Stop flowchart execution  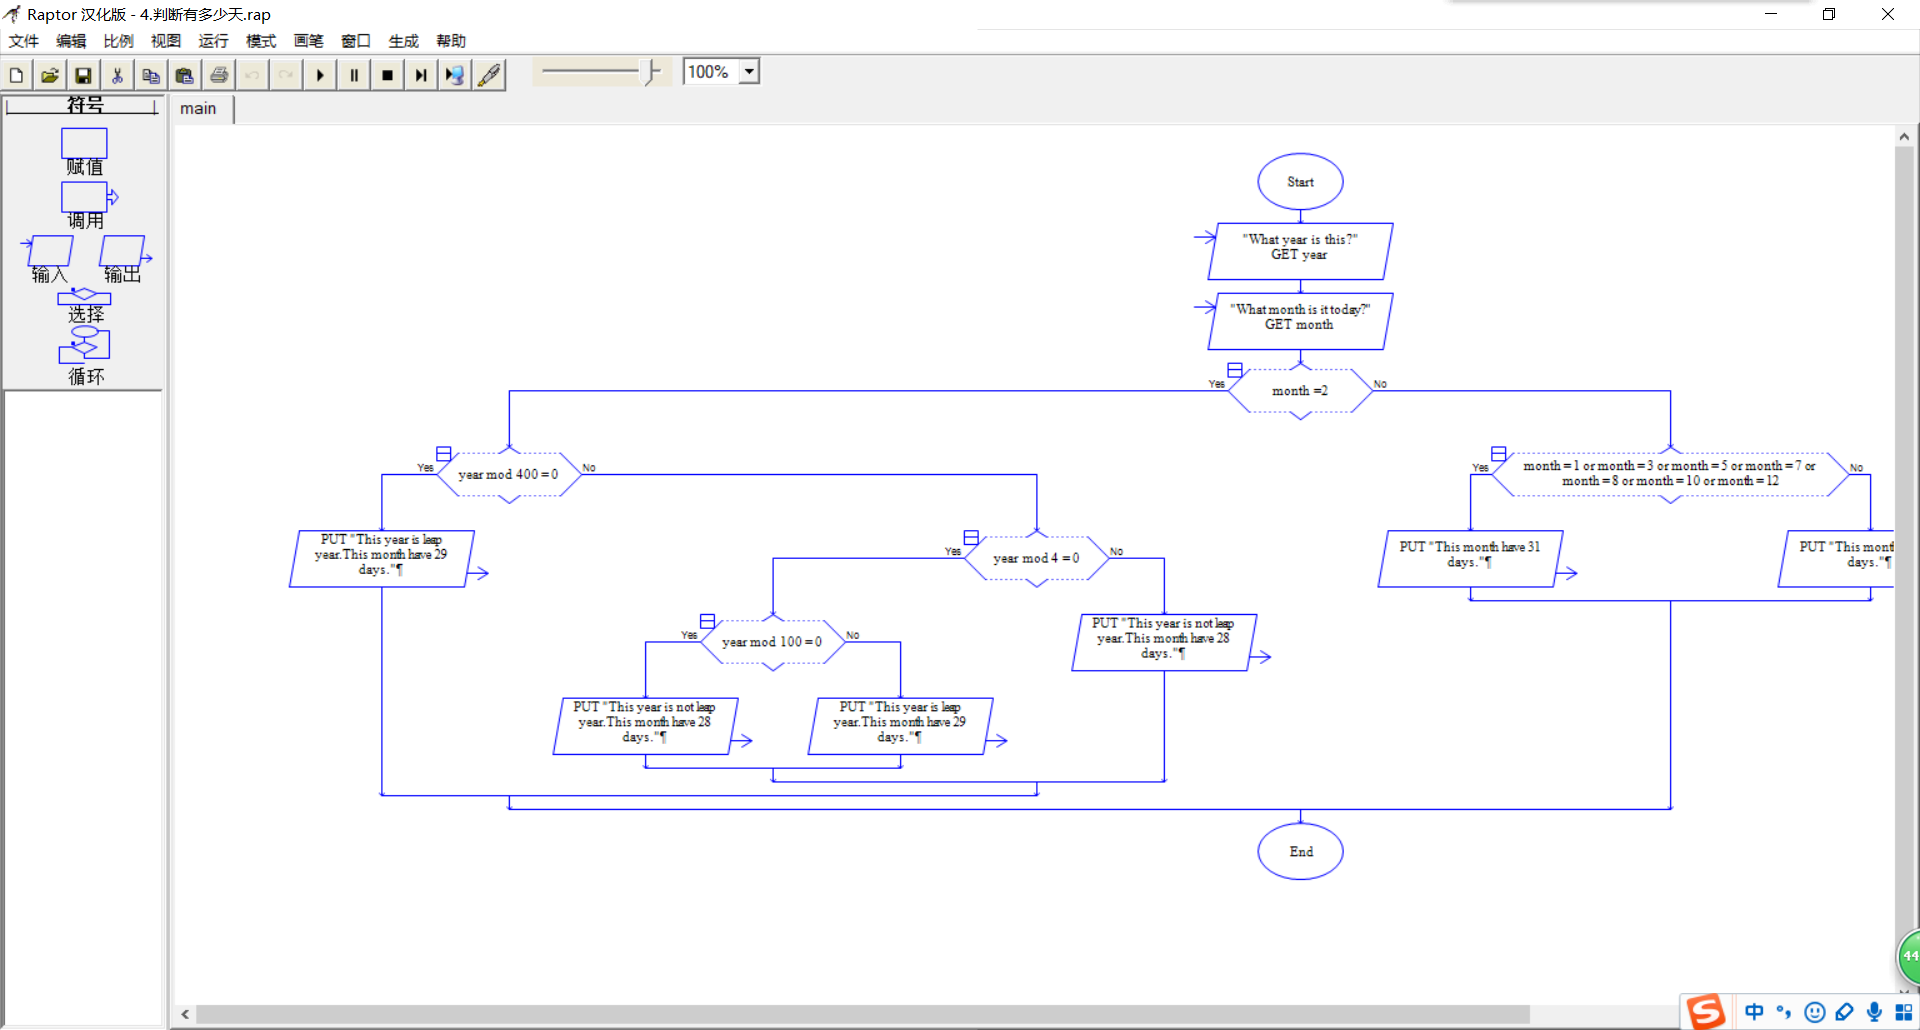(388, 75)
